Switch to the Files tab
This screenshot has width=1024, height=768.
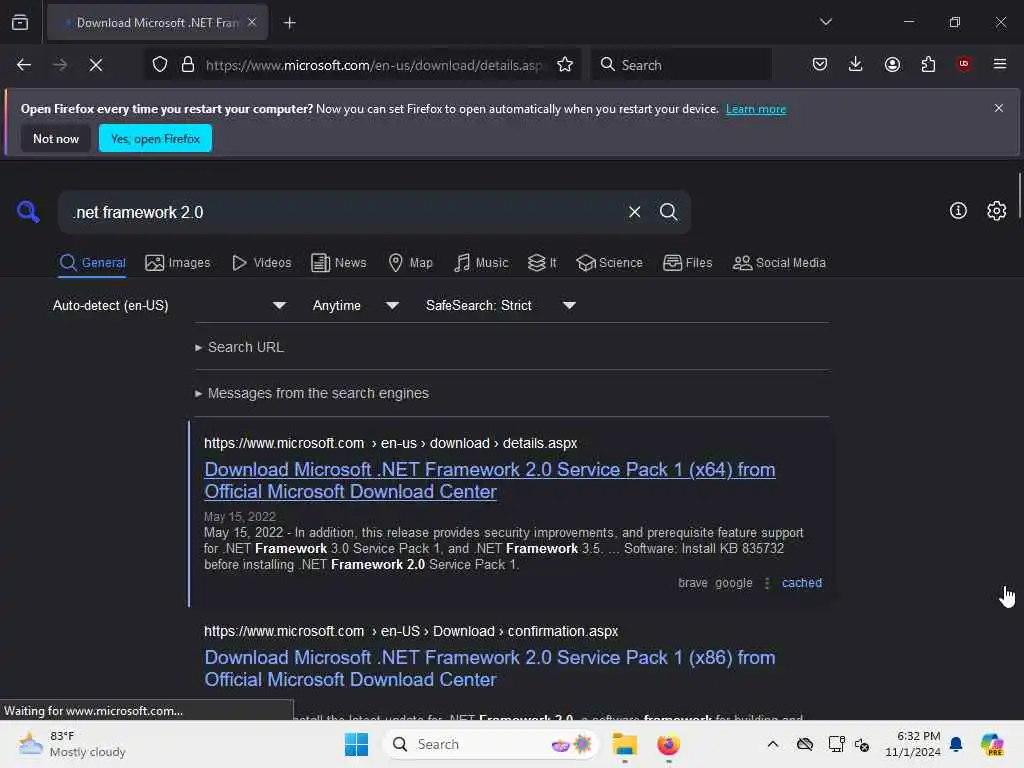(x=688, y=263)
